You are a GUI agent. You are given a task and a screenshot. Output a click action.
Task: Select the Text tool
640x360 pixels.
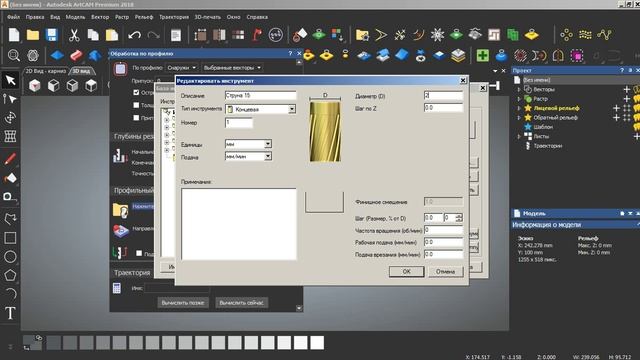pos(10,313)
